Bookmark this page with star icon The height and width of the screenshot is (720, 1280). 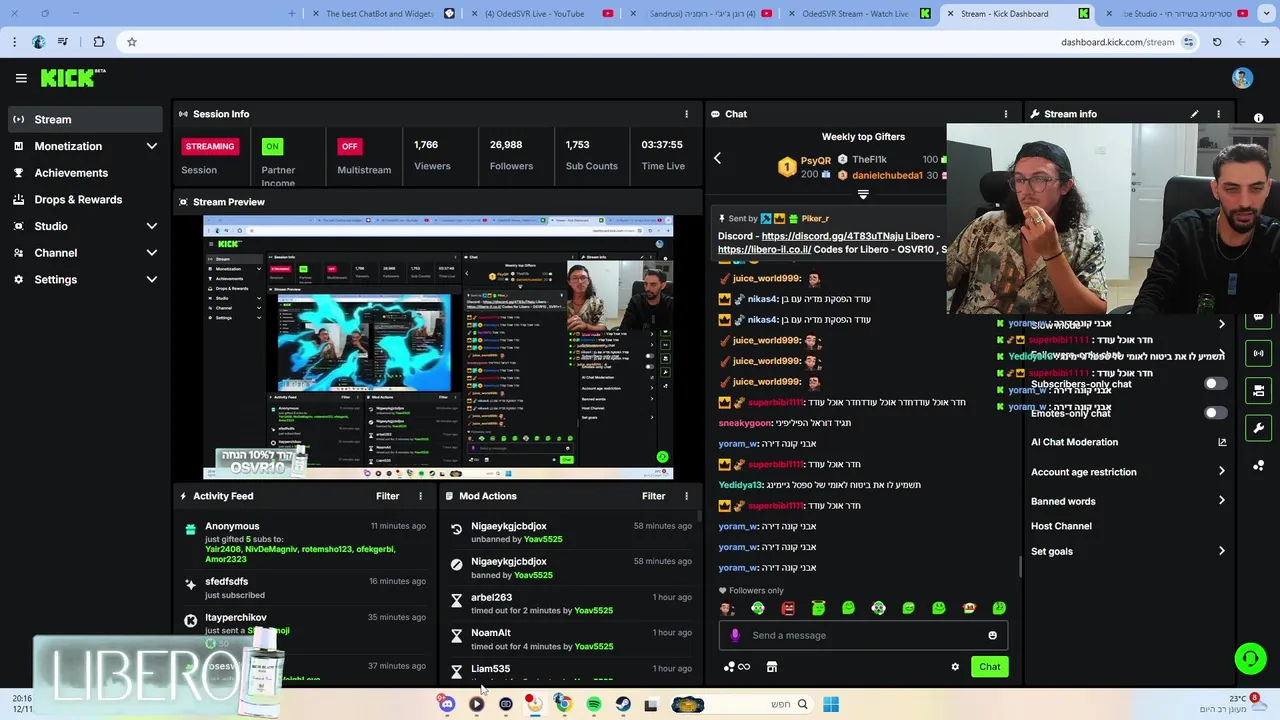click(131, 42)
